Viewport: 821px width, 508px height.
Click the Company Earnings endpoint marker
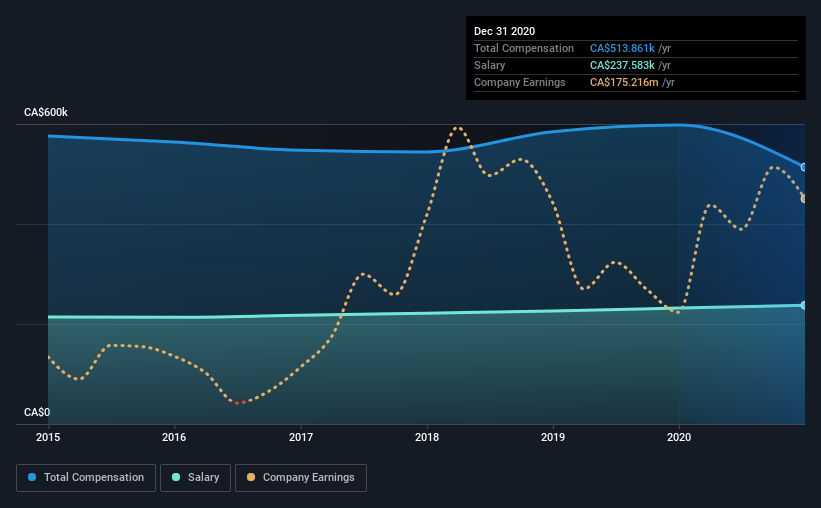point(804,198)
